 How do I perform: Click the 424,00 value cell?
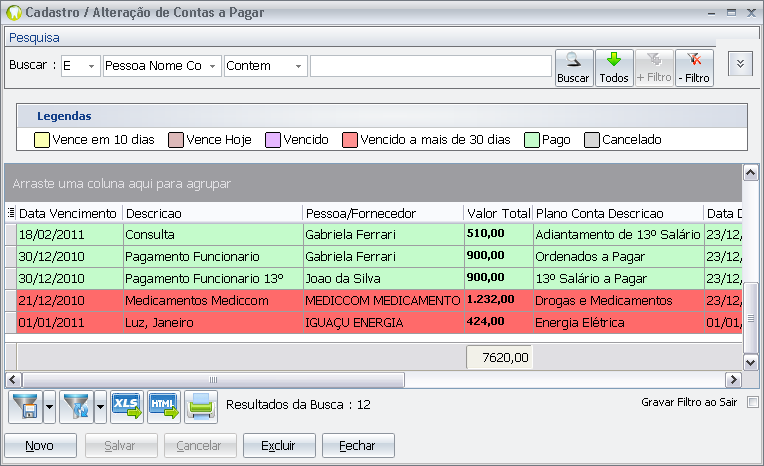498,322
